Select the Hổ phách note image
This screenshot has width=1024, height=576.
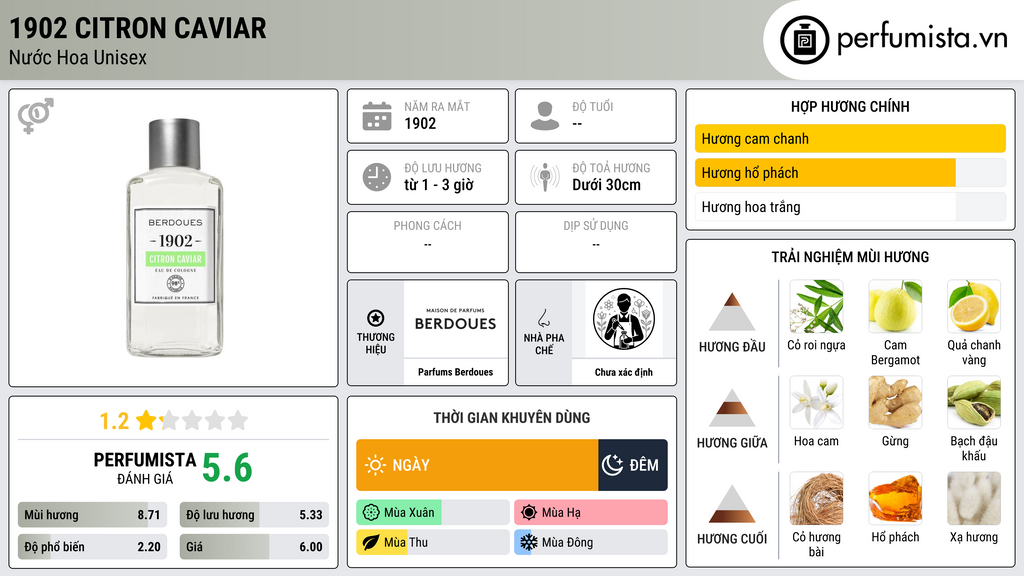[x=895, y=498]
